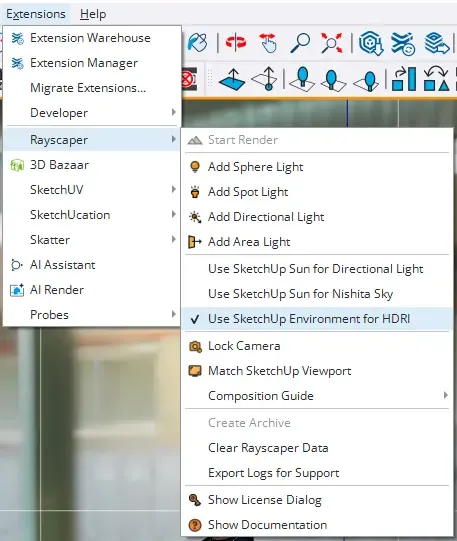Select Add Directional Light
This screenshot has width=457, height=541.
(317, 217)
